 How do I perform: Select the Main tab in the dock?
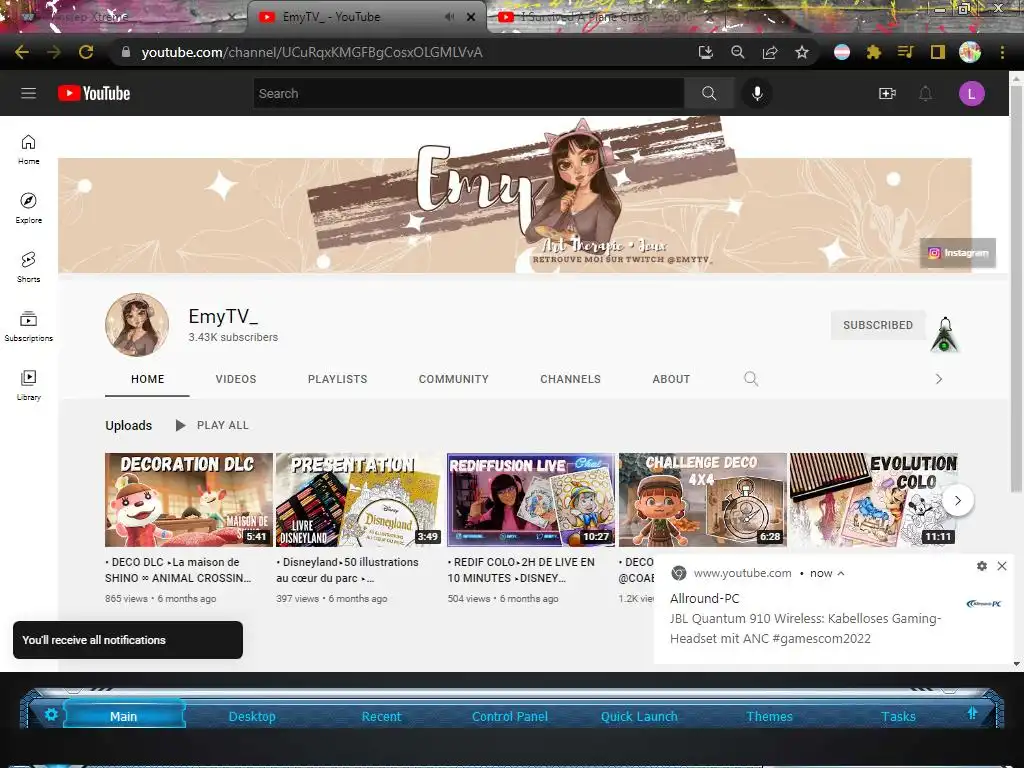pyautogui.click(x=123, y=716)
